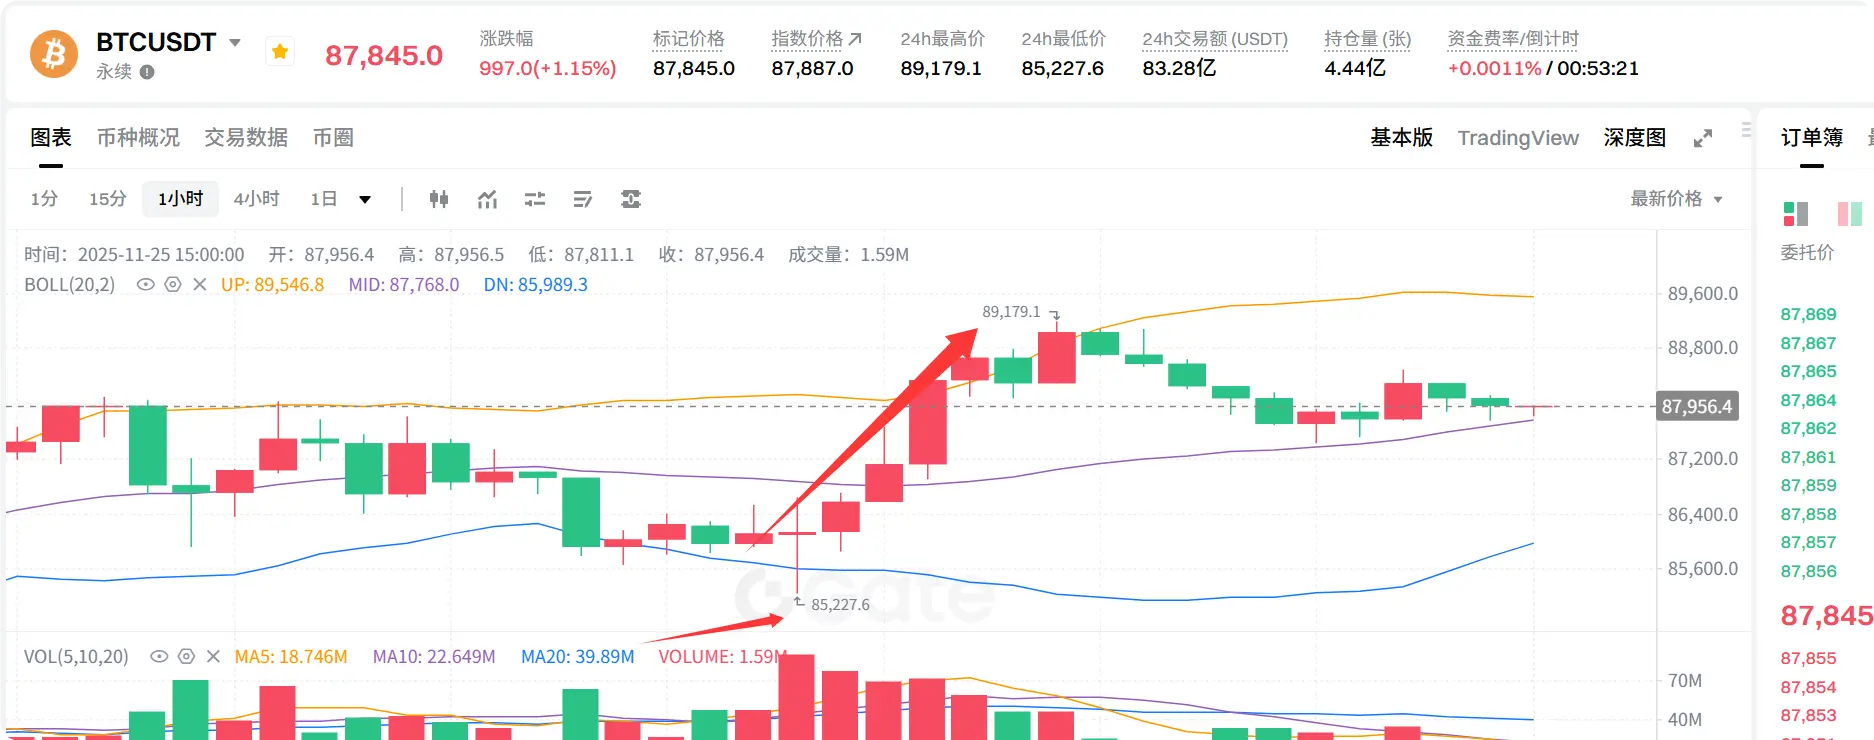Open BOLL indicator settings
This screenshot has width=1874, height=740.
[x=172, y=285]
